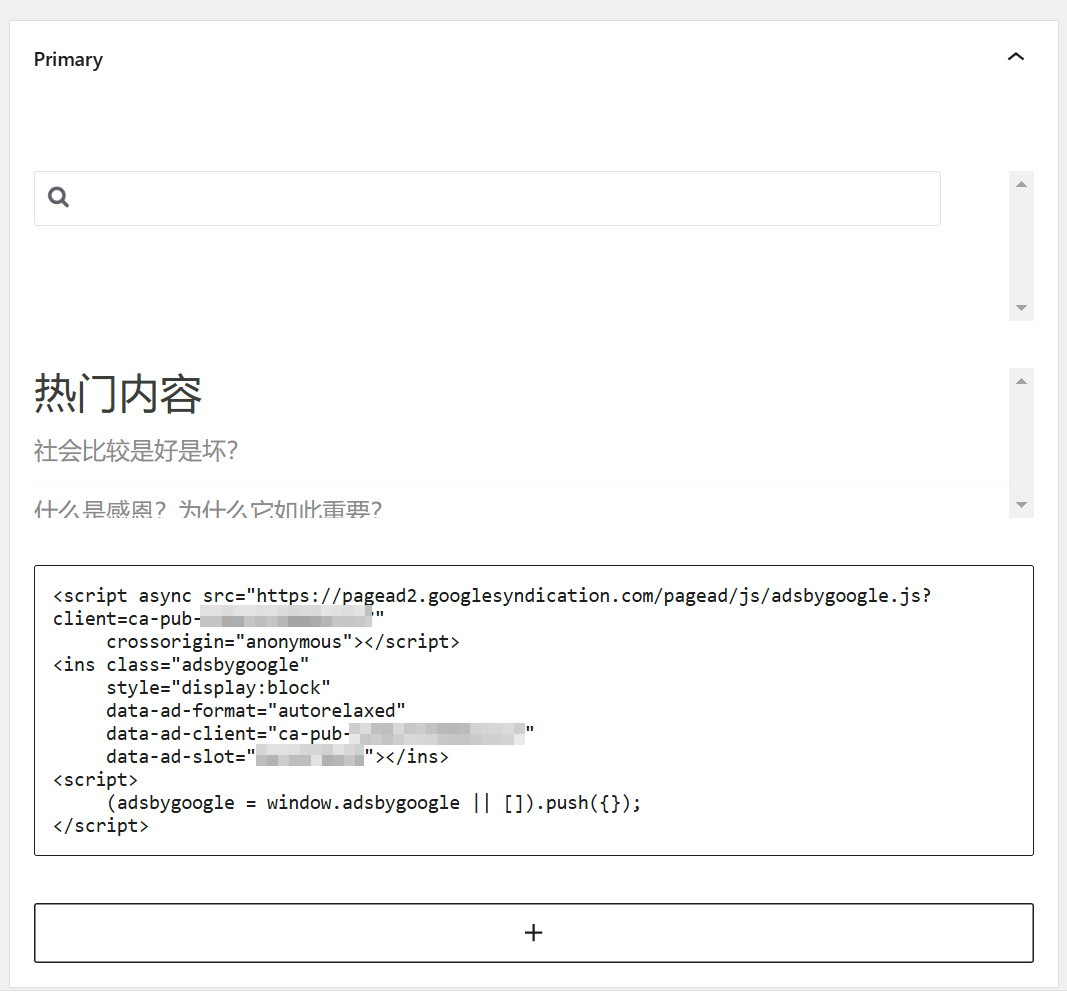The image size is (1067, 994).
Task: Click the googlesyndication script src line
Action: coord(492,596)
